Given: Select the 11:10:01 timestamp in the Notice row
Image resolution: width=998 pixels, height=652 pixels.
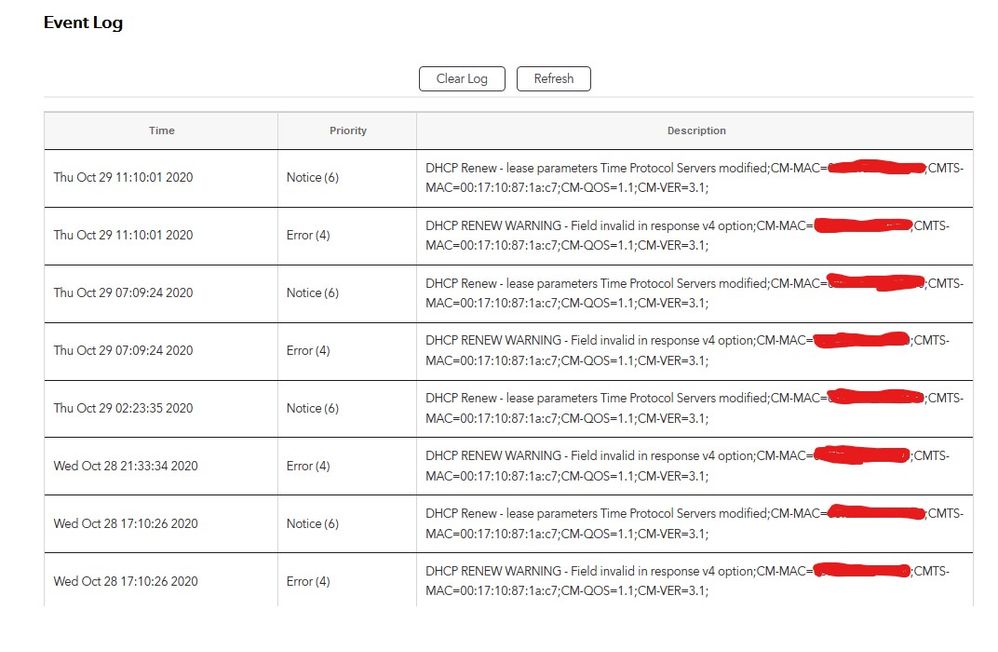Looking at the screenshot, I should [123, 178].
